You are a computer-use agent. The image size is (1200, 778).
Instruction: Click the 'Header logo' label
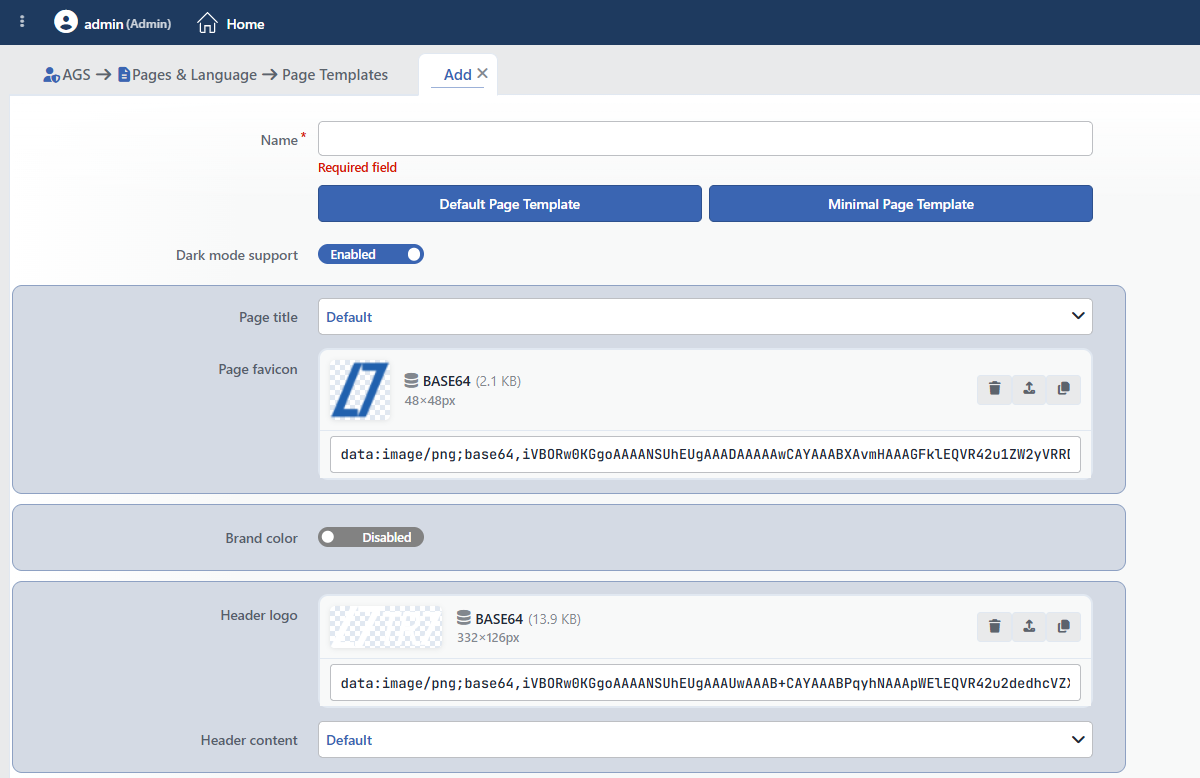259,615
